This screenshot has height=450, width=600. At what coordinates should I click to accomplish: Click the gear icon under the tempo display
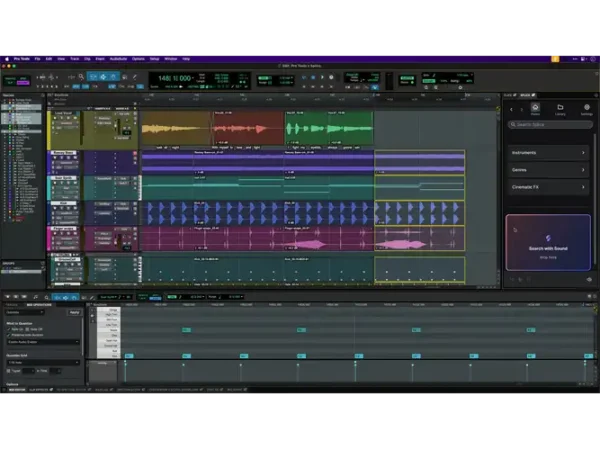click(x=460, y=87)
